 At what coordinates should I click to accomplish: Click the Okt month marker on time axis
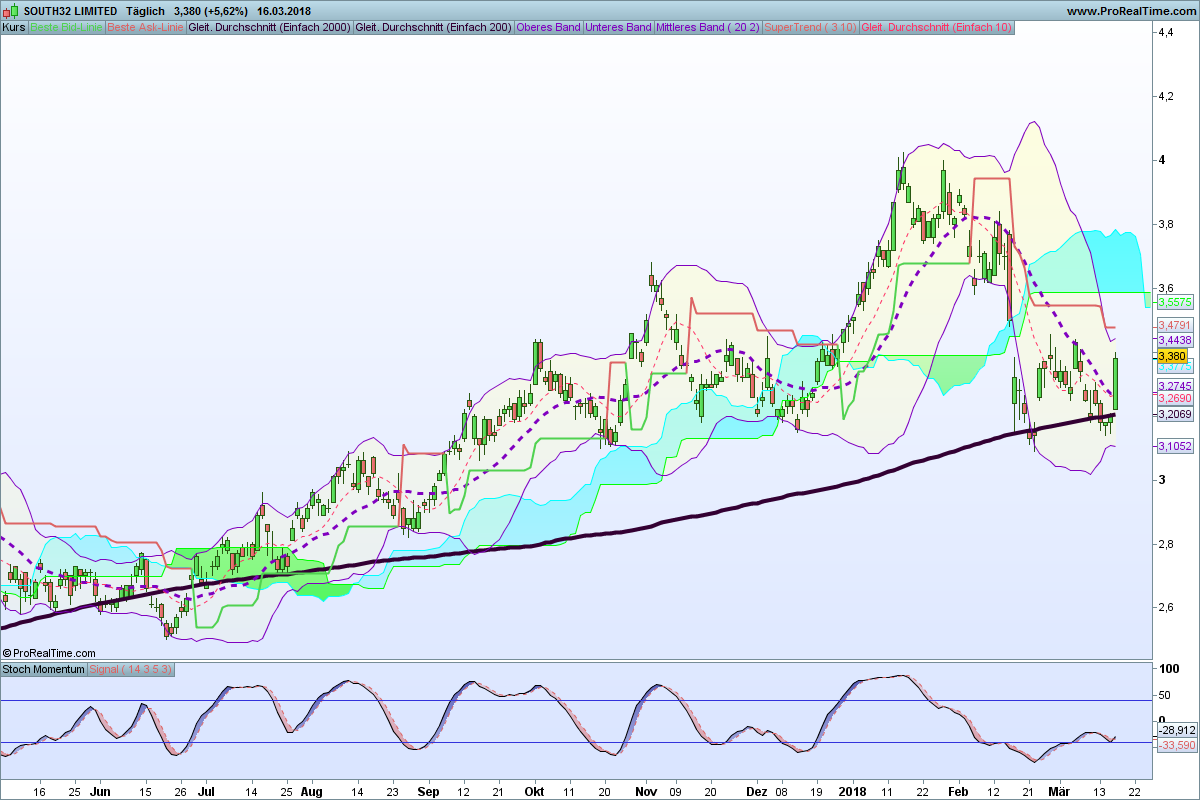534,790
